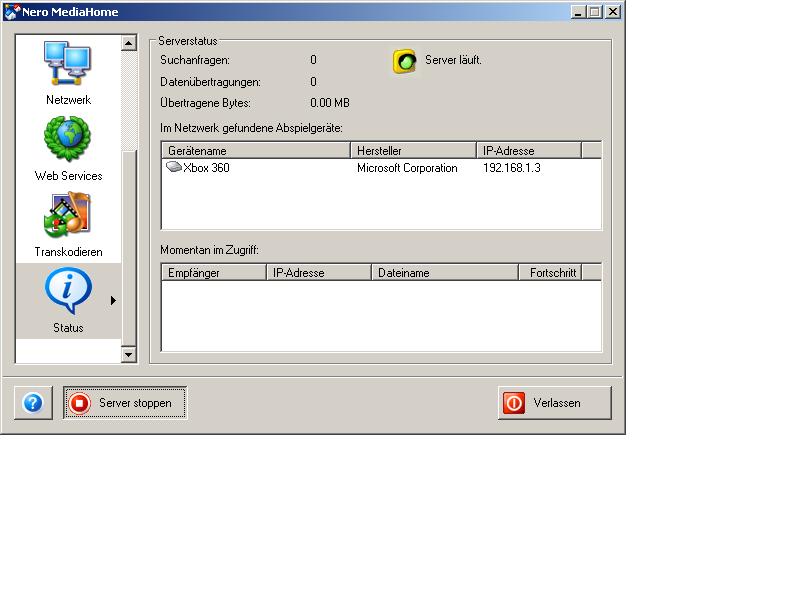
Task: Click the Server läuft. status text
Action: click(453, 60)
